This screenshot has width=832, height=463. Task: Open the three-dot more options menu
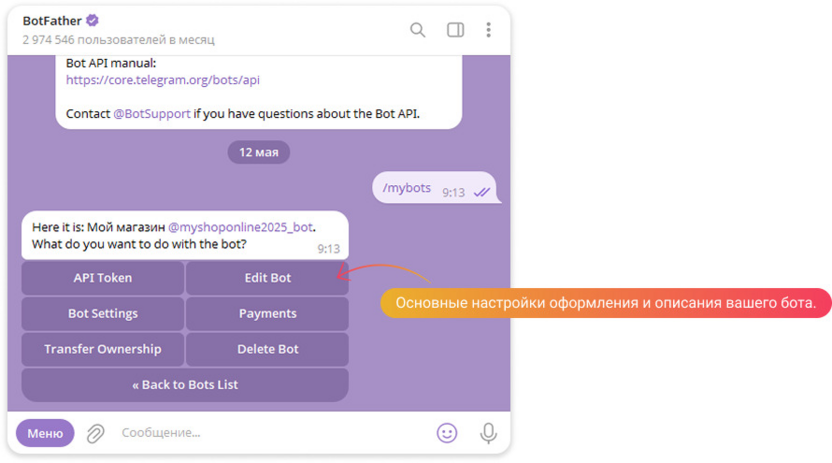click(488, 30)
